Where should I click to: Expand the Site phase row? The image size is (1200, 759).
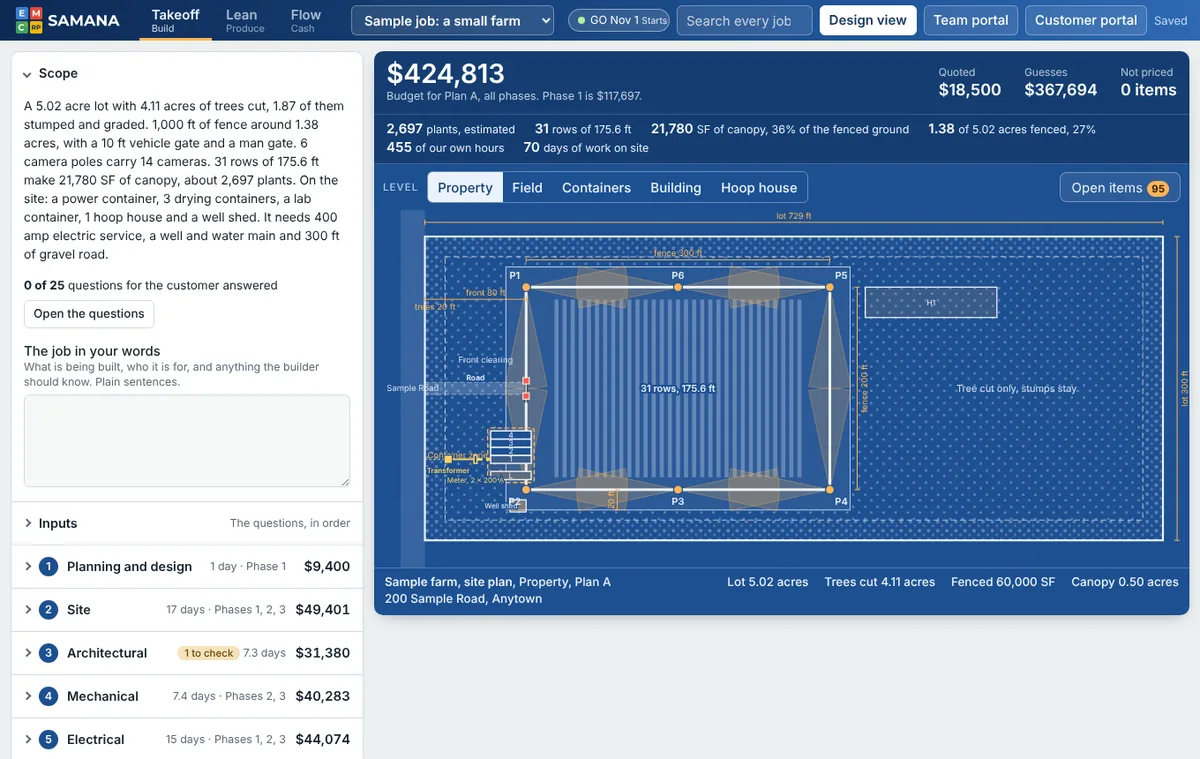[x=186, y=609]
